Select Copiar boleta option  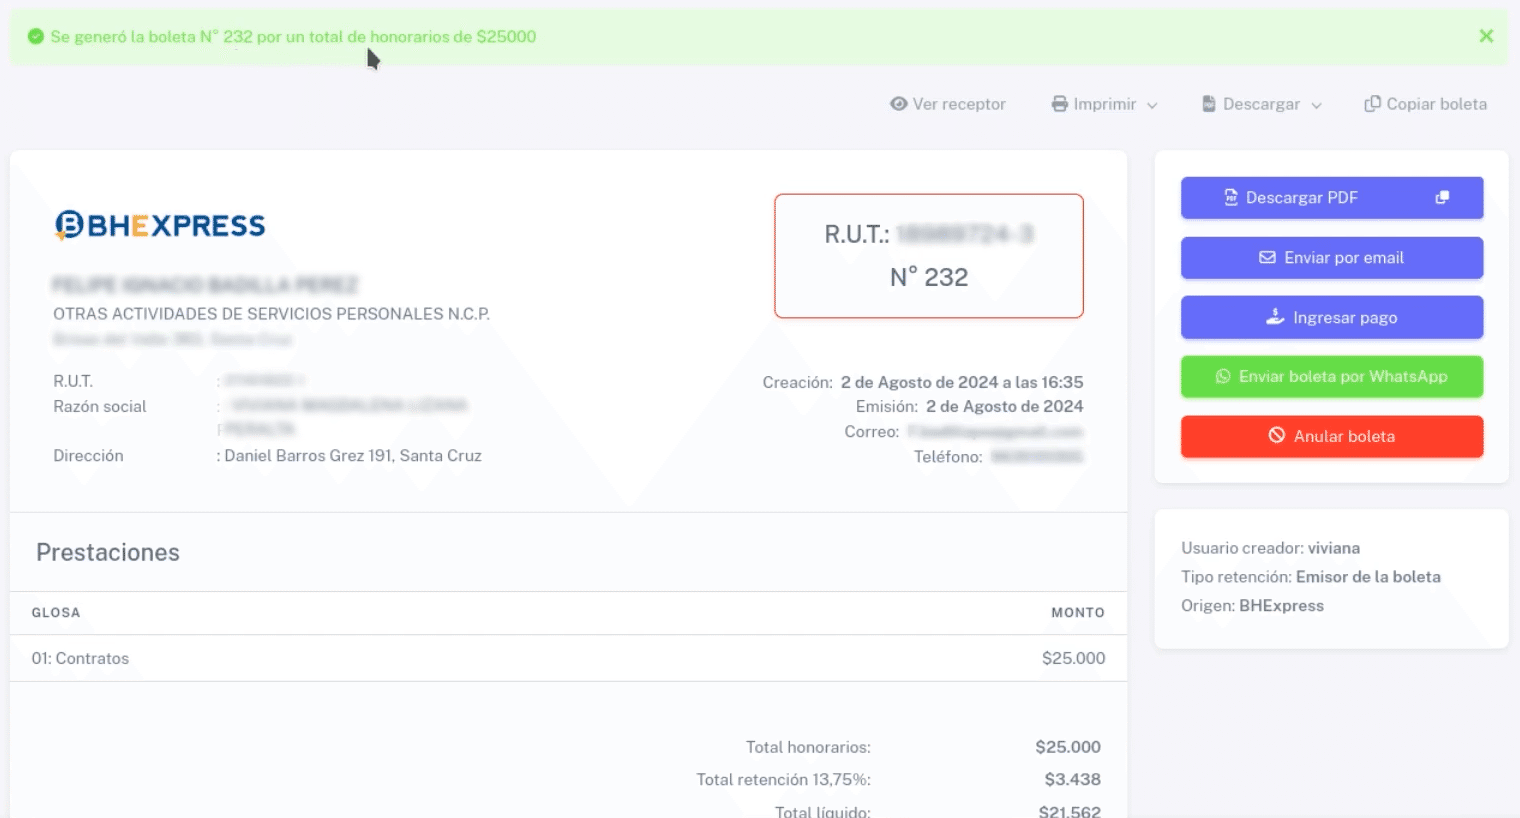coord(1425,104)
